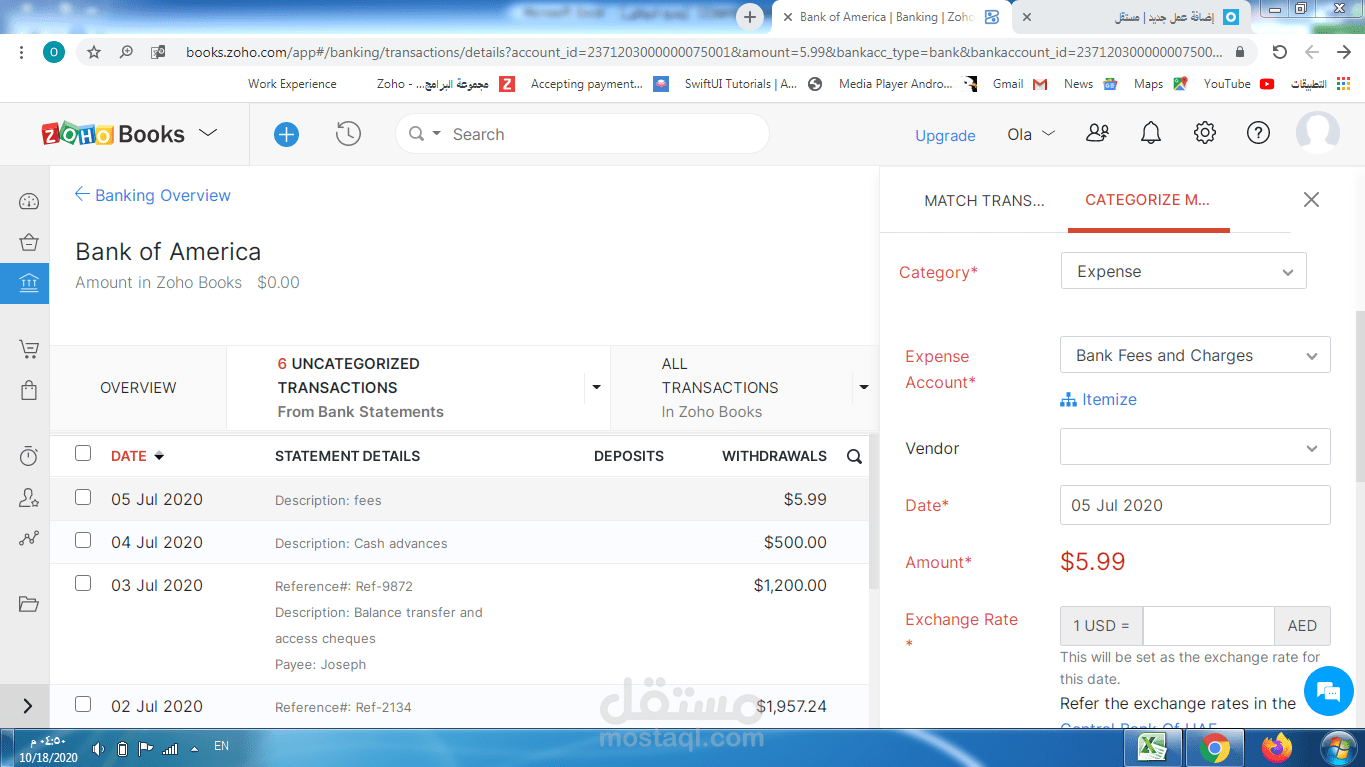Go back to Banking Overview
The image size is (1365, 767).
pyautogui.click(x=153, y=195)
